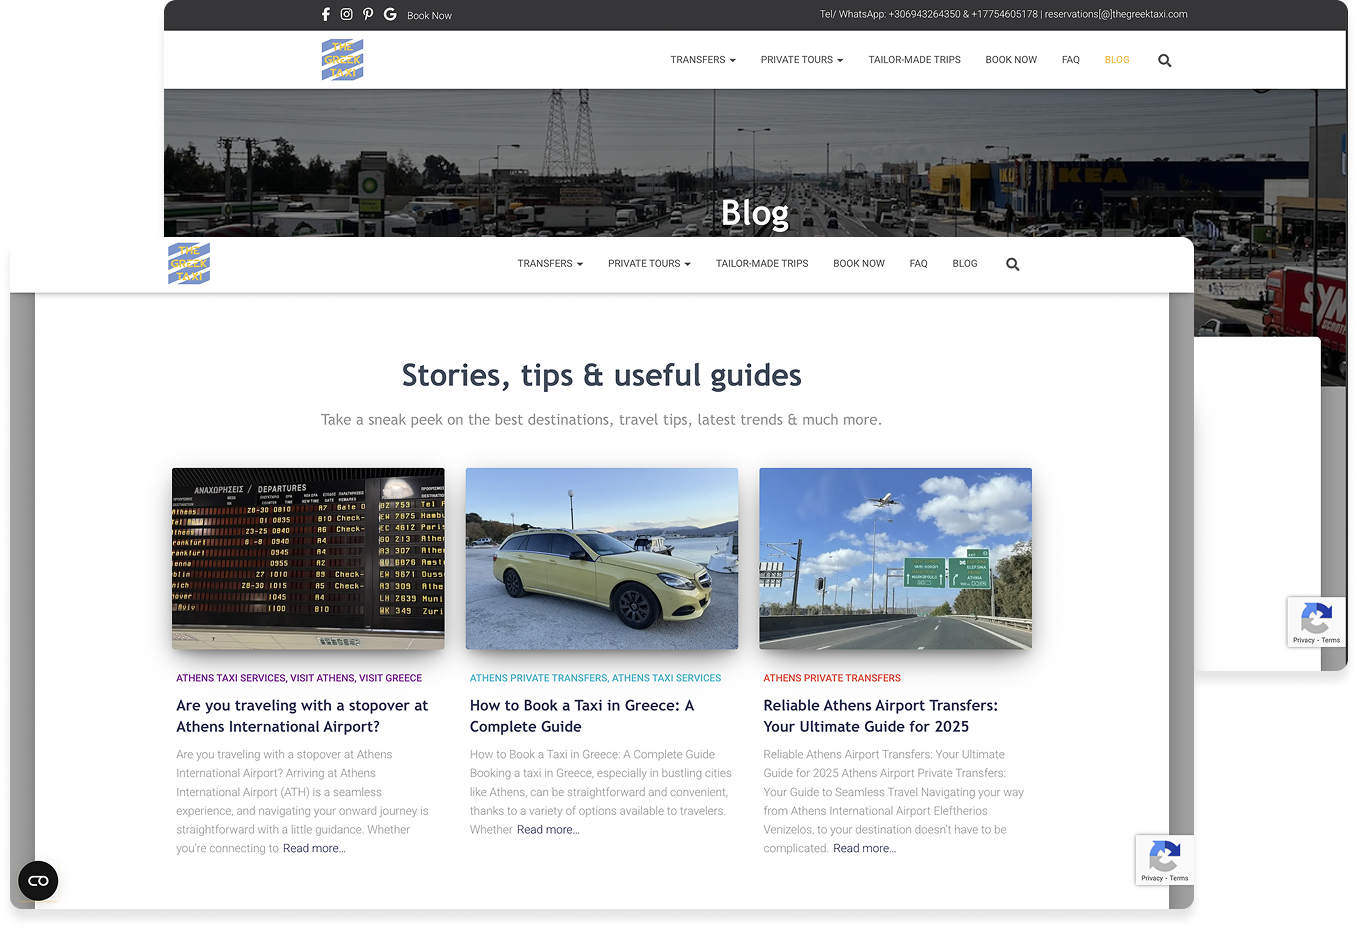Screen dimensions: 1358x929
Task: Open the round accessibility widget at bottom left
Action: coord(38,881)
